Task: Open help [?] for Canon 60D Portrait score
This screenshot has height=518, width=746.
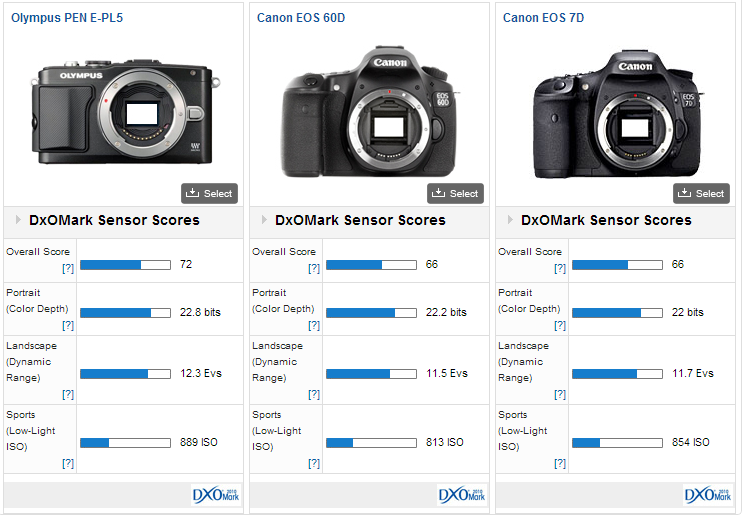Action: click(x=314, y=325)
